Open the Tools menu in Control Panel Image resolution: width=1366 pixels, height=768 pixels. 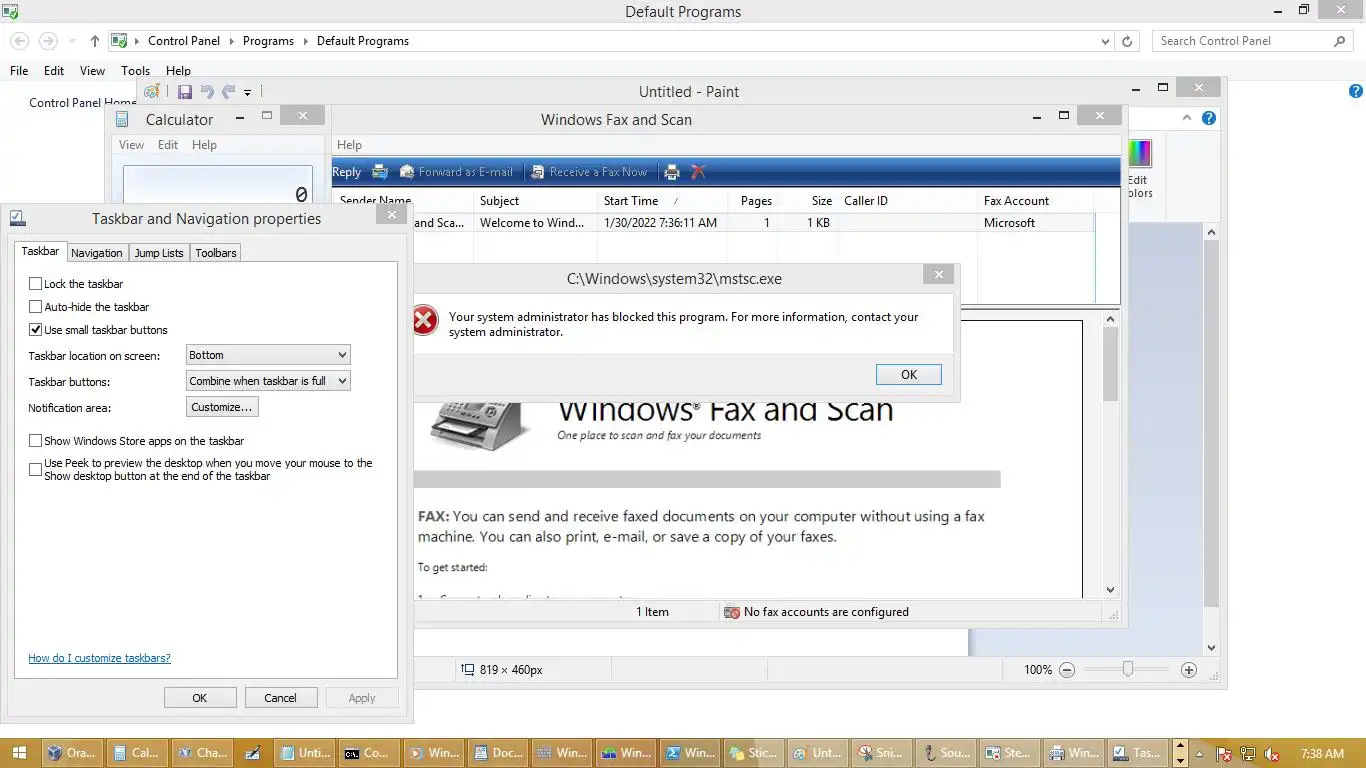[135, 71]
